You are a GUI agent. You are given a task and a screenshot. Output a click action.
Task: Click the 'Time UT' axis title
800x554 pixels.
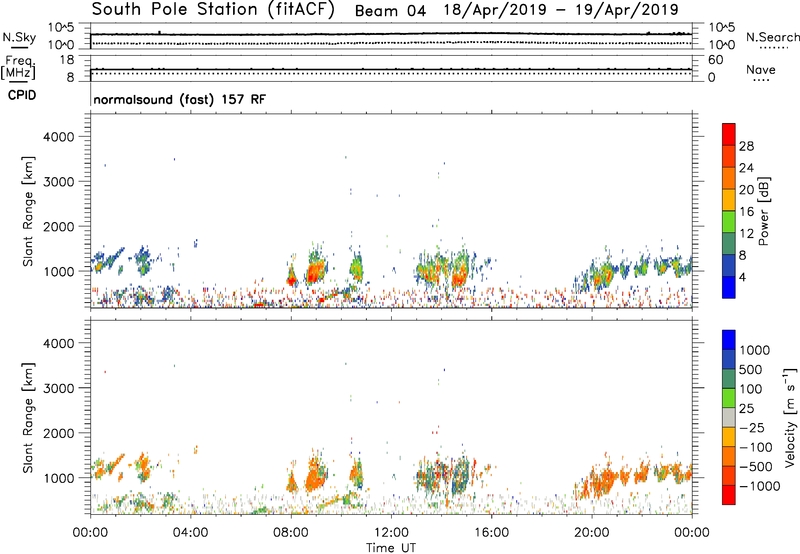point(391,548)
